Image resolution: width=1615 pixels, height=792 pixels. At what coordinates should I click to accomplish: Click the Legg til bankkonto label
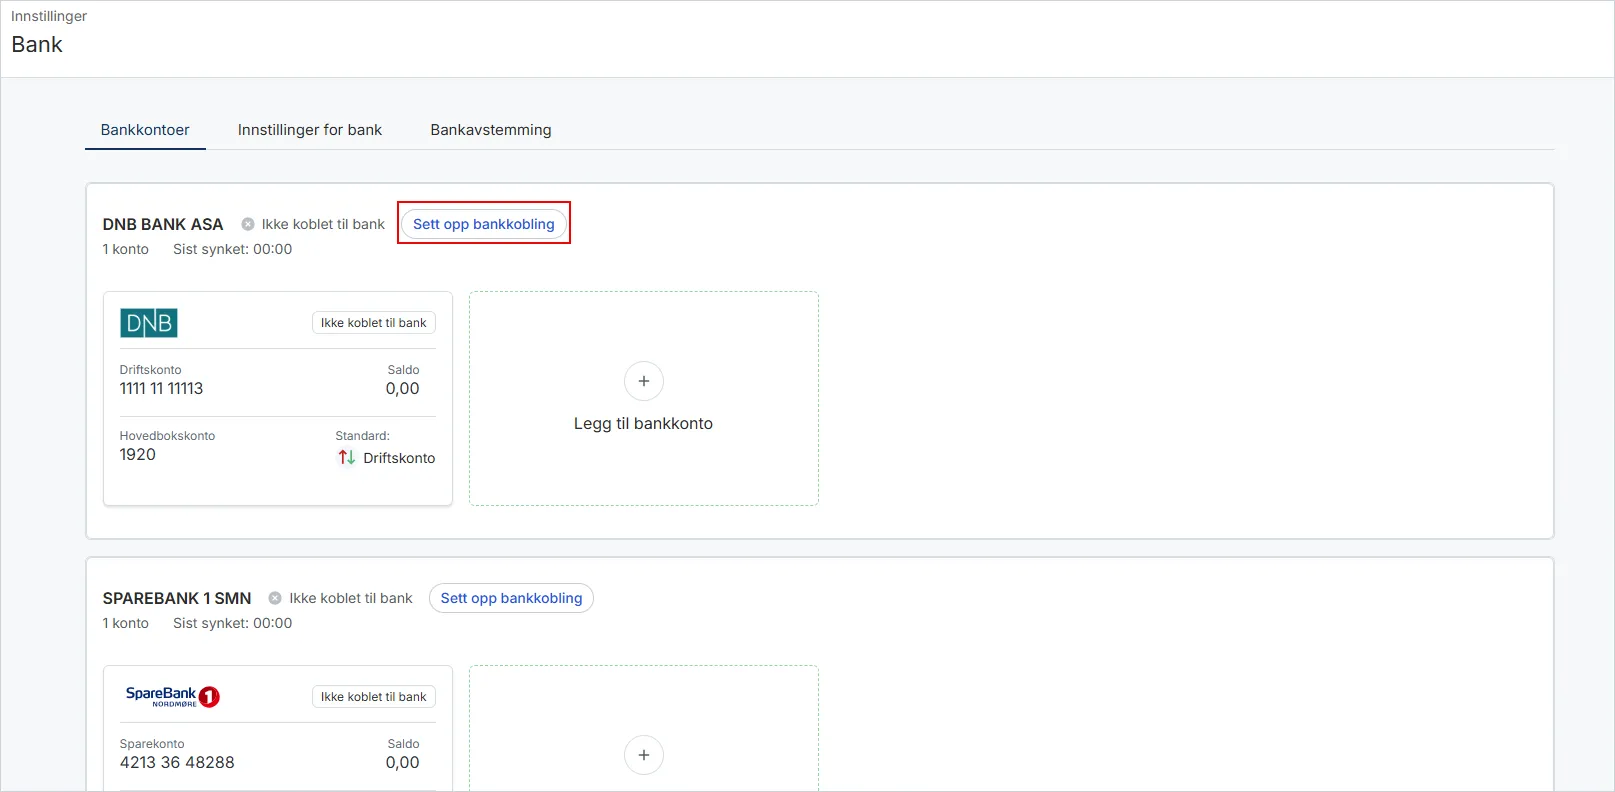coord(644,424)
